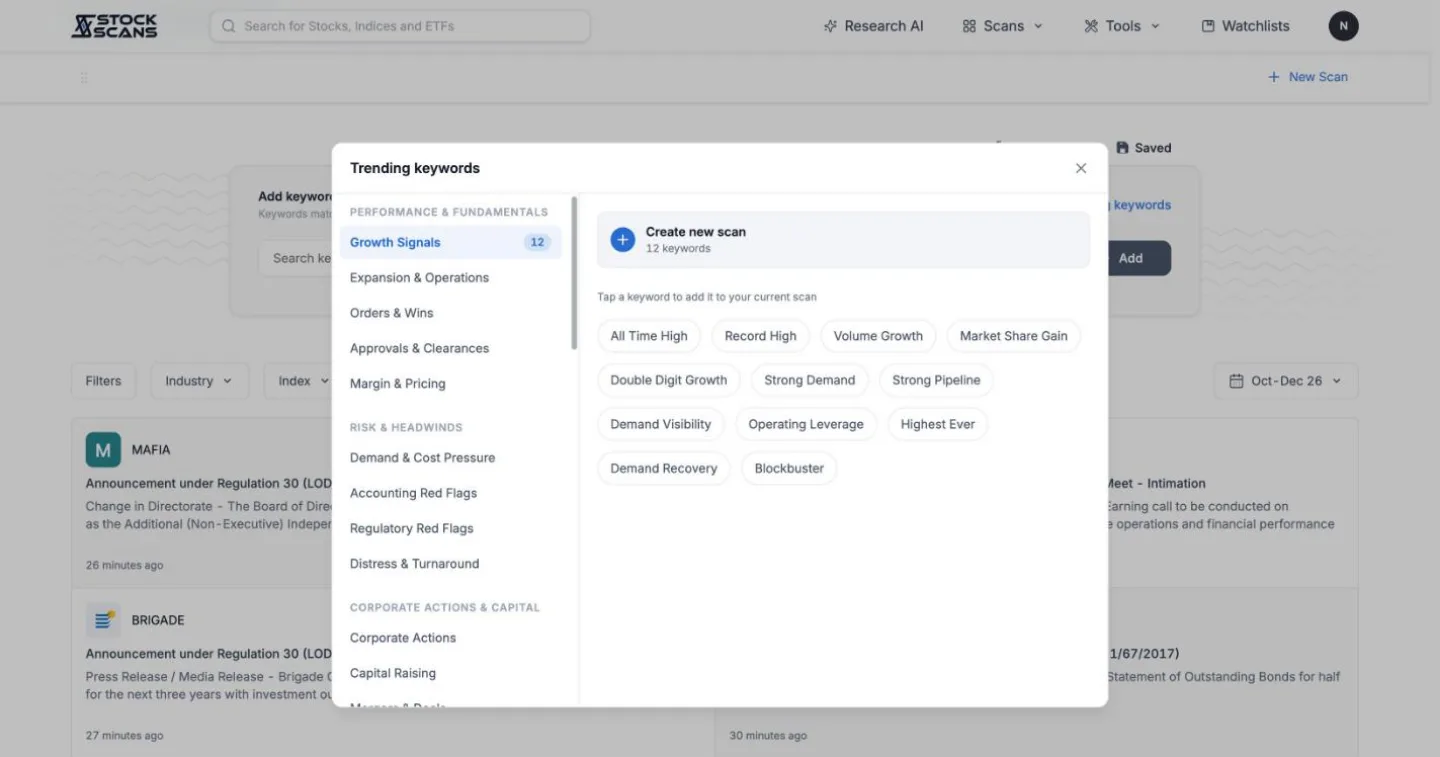
Task: Add the Blockbuster keyword
Action: coord(789,468)
